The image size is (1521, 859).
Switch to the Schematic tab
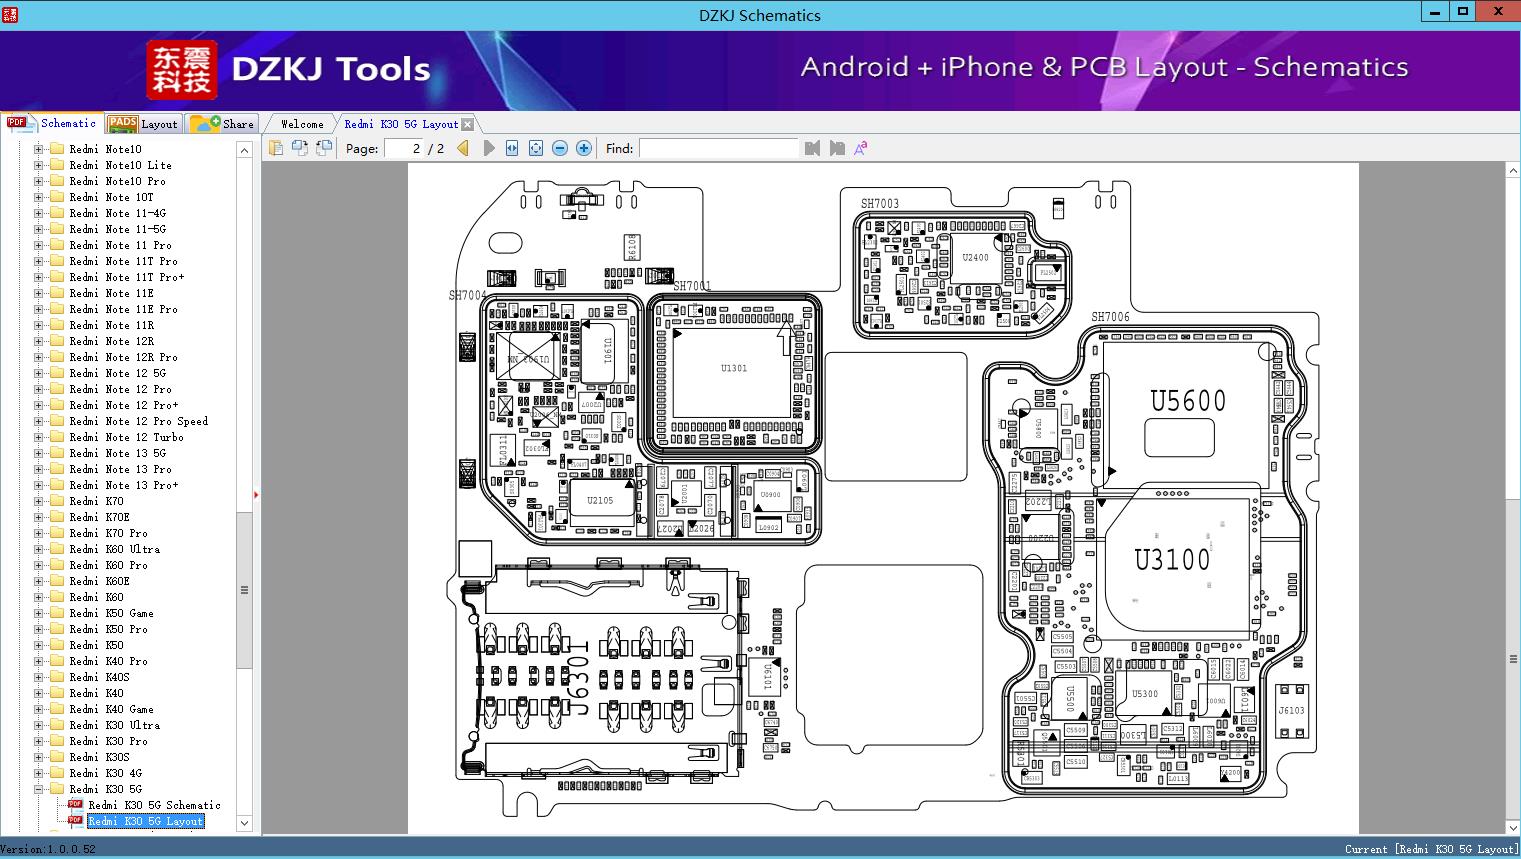pyautogui.click(x=52, y=123)
